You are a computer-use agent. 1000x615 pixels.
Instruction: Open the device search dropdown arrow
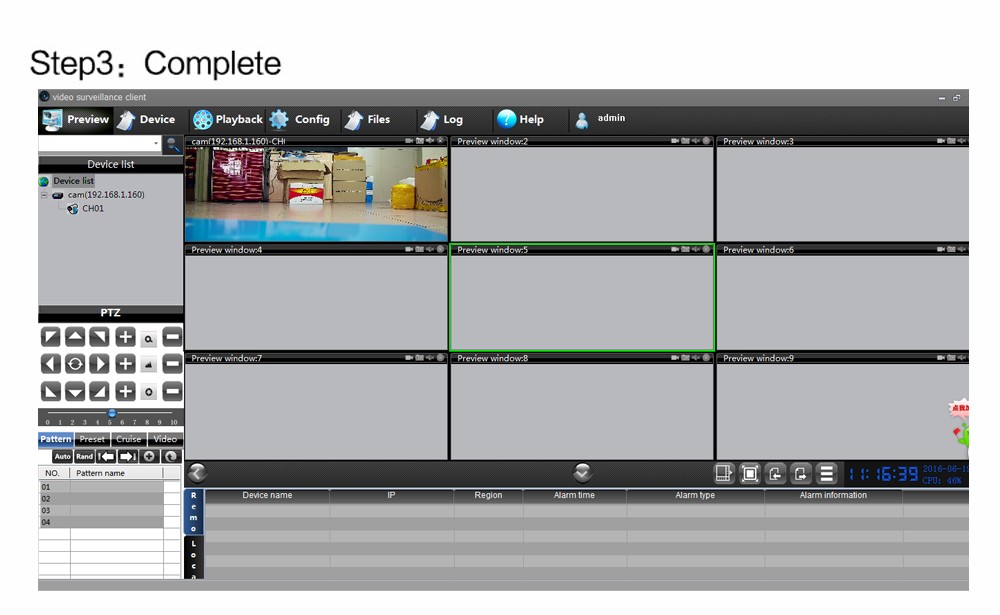coord(156,144)
